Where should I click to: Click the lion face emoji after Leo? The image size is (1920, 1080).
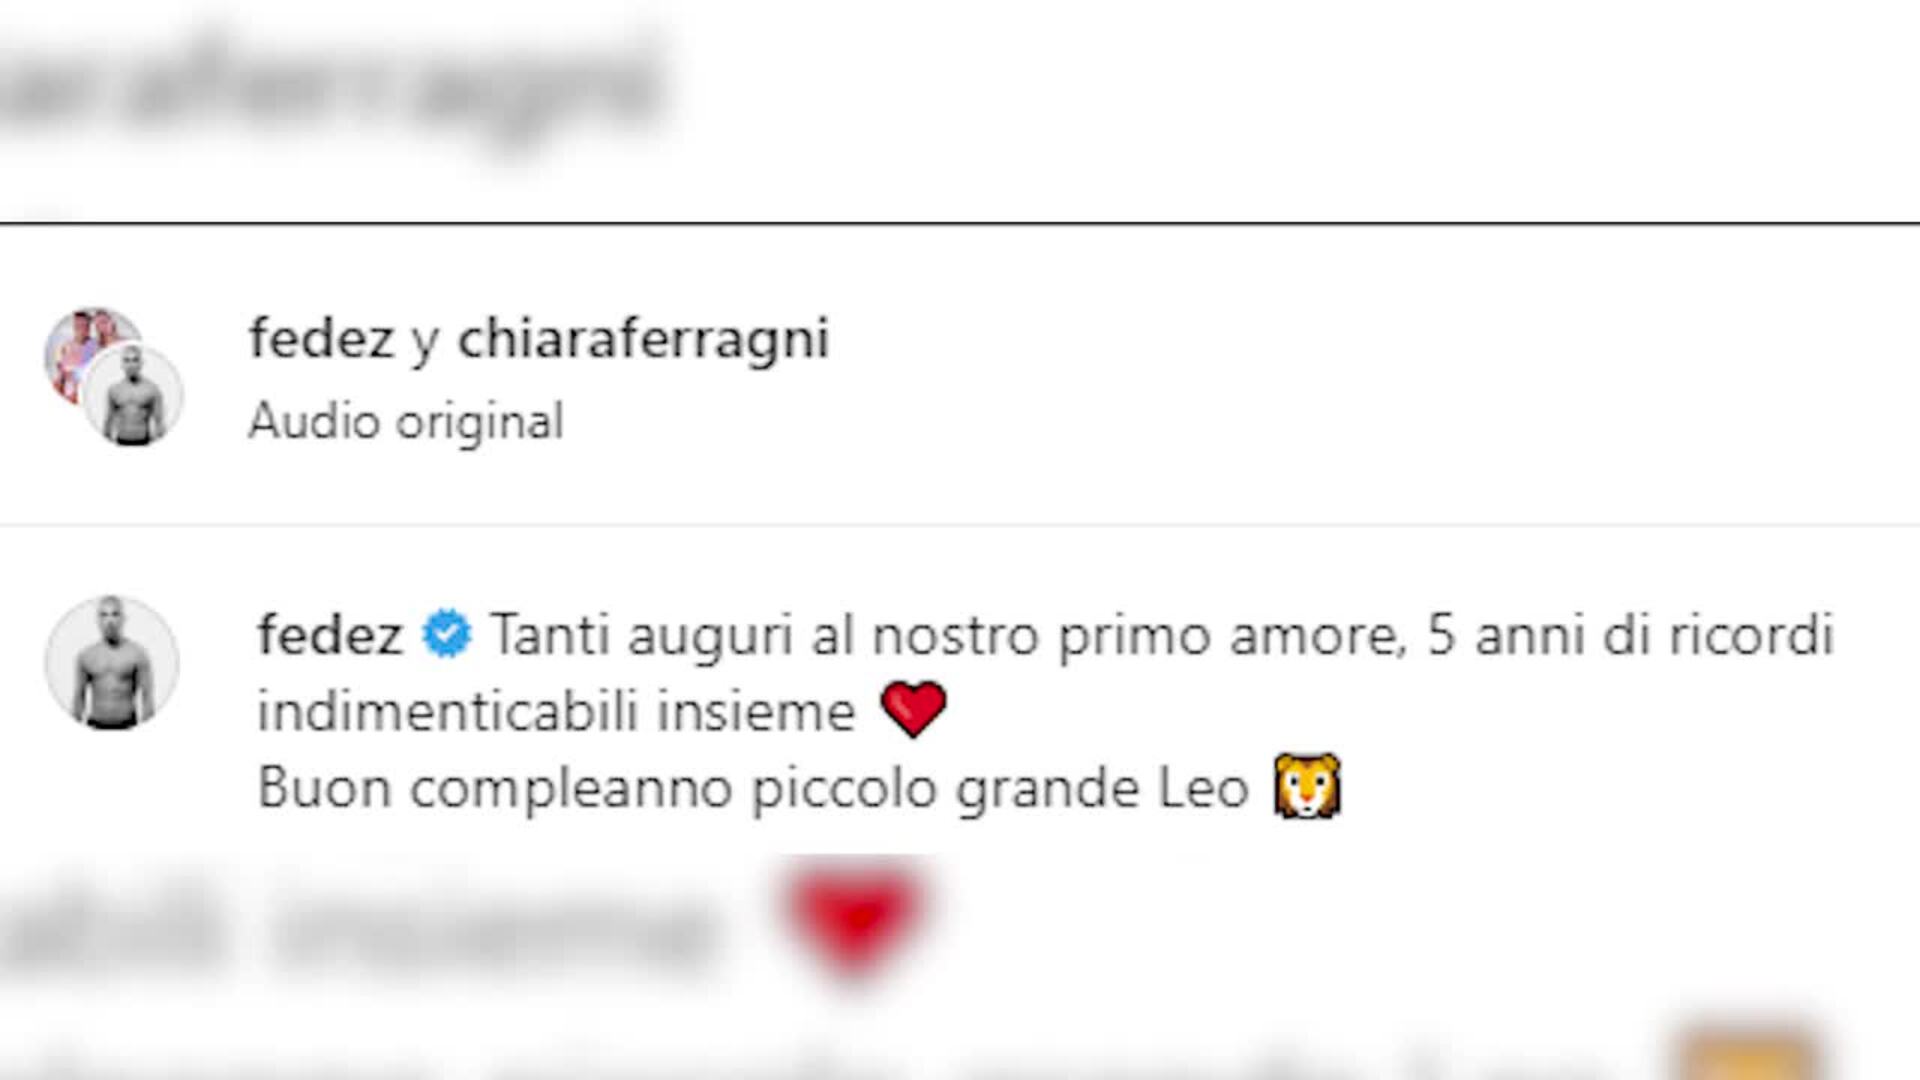(x=1307, y=787)
